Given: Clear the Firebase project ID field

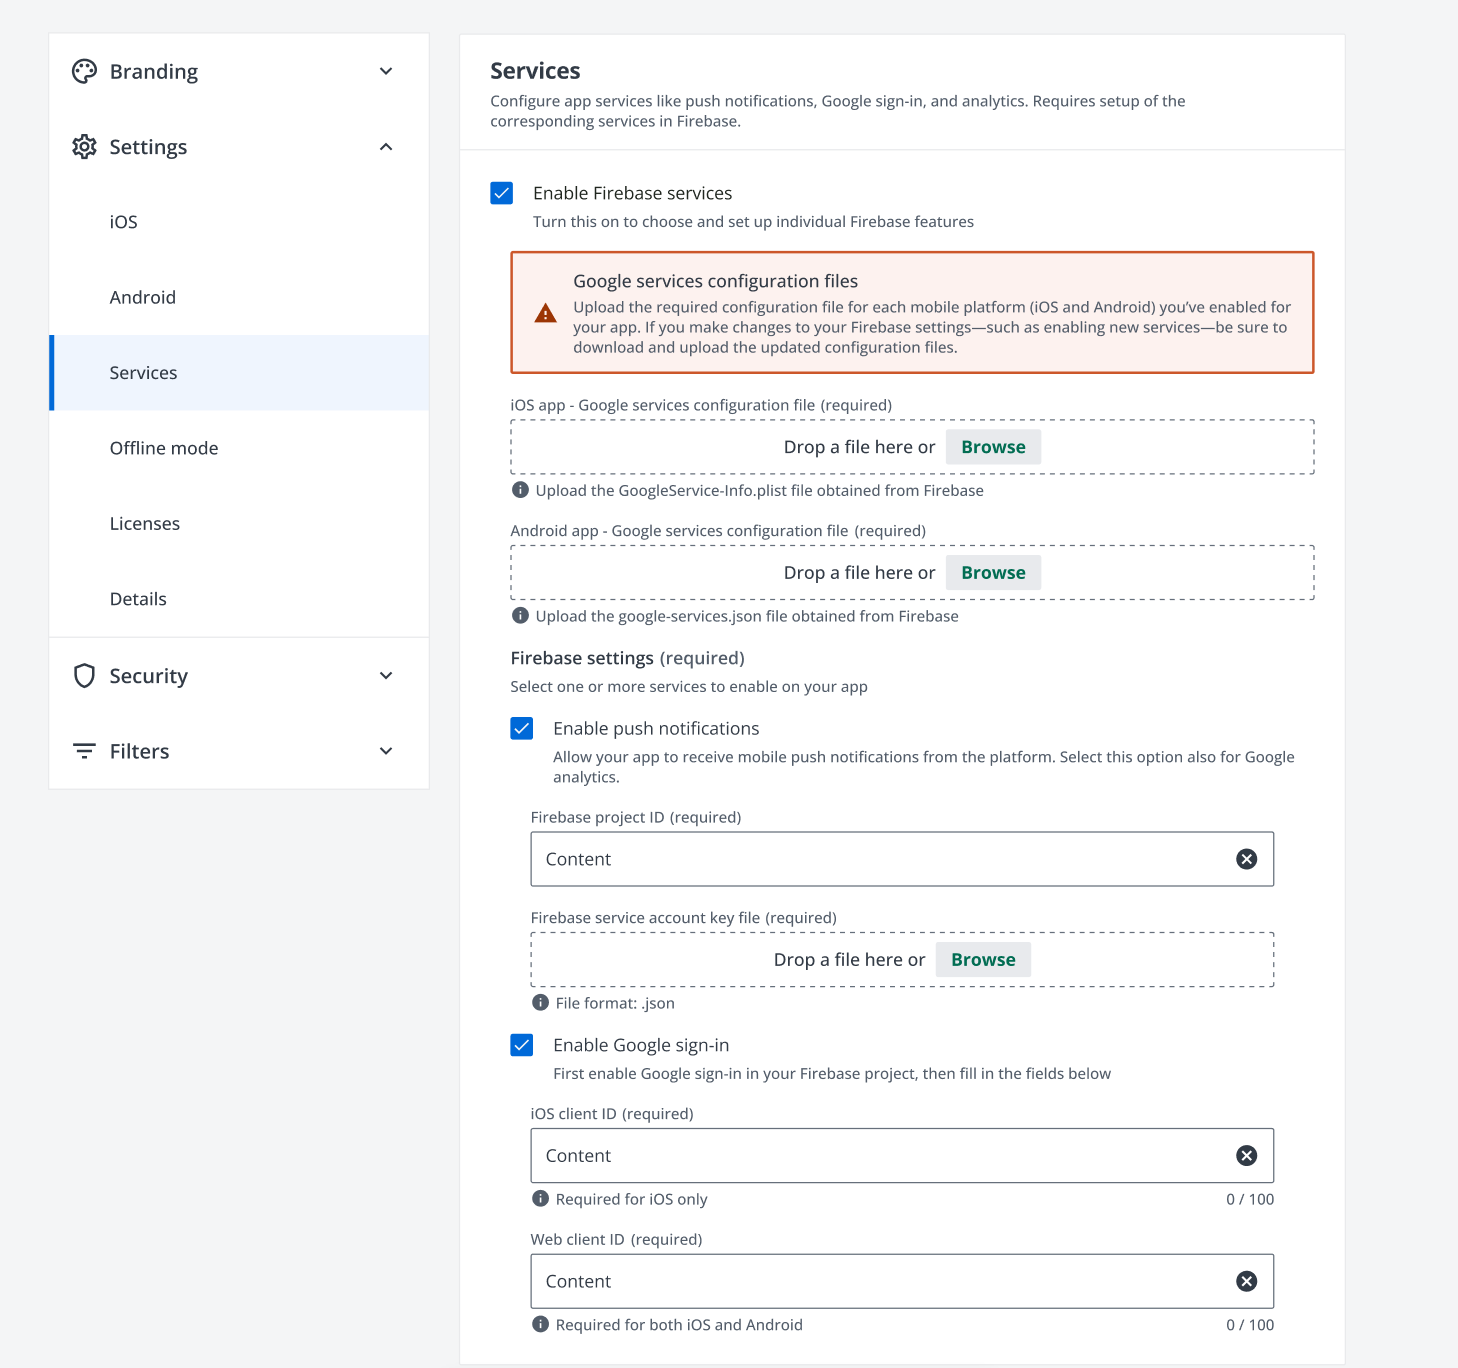Looking at the screenshot, I should point(1246,859).
